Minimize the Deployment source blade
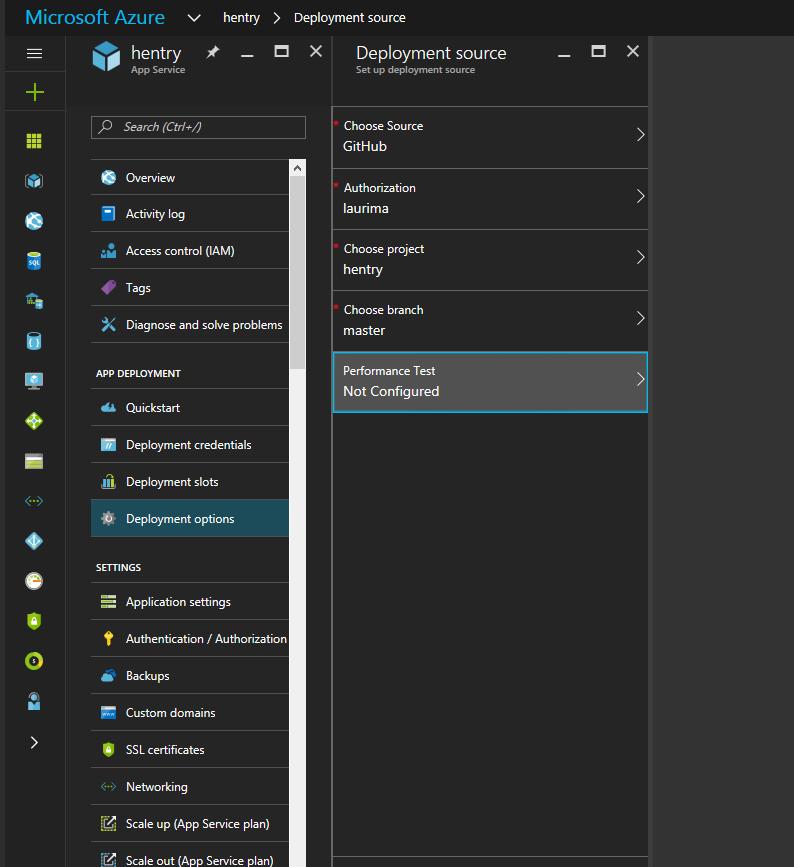 (x=564, y=55)
